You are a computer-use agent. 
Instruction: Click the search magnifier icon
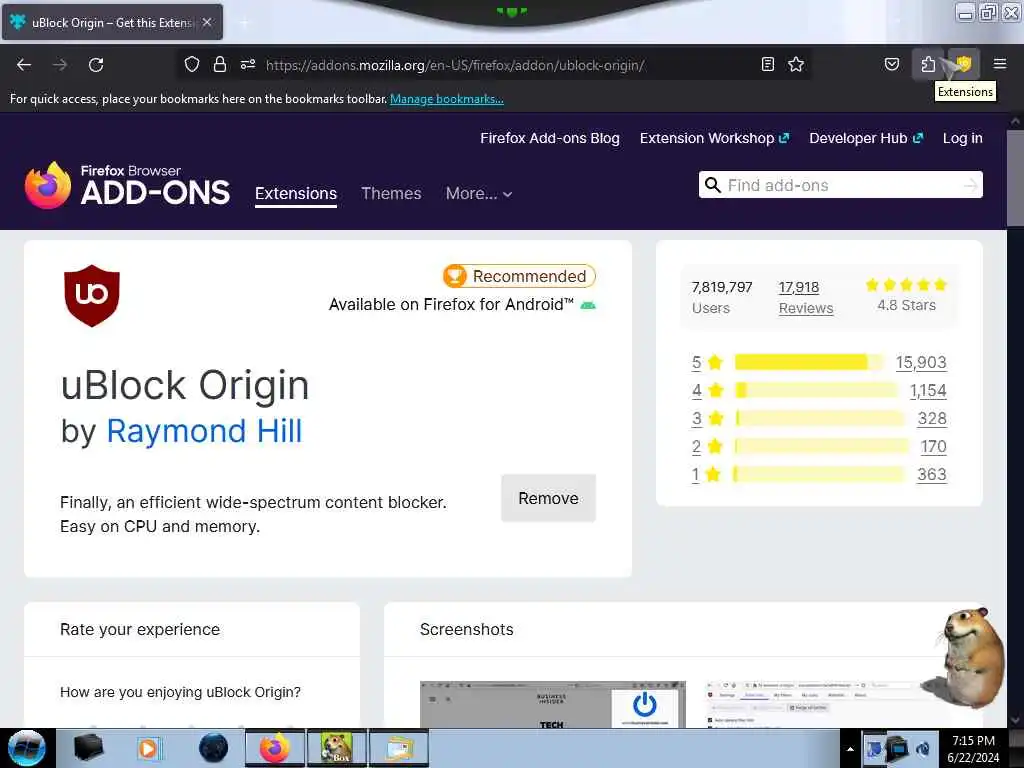(x=713, y=185)
